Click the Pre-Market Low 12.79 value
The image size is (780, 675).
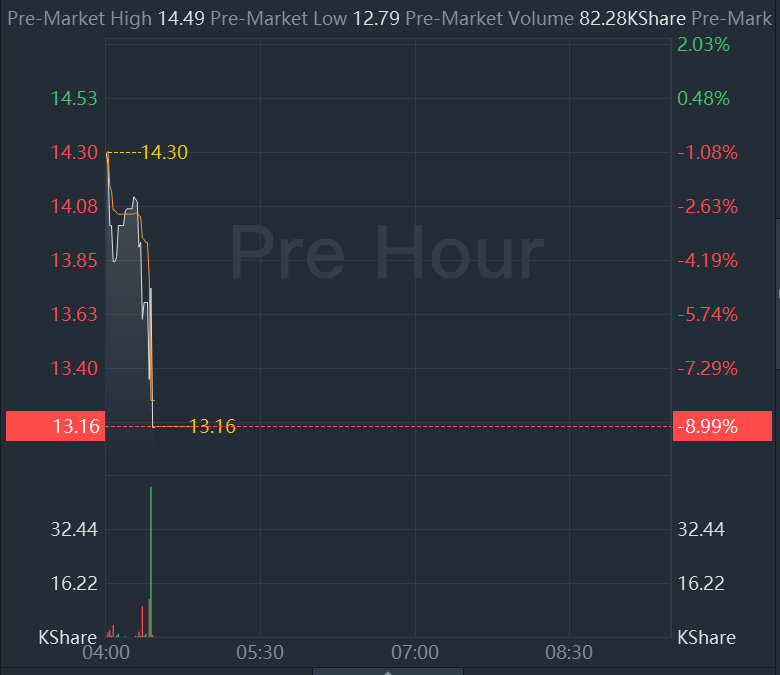[376, 19]
